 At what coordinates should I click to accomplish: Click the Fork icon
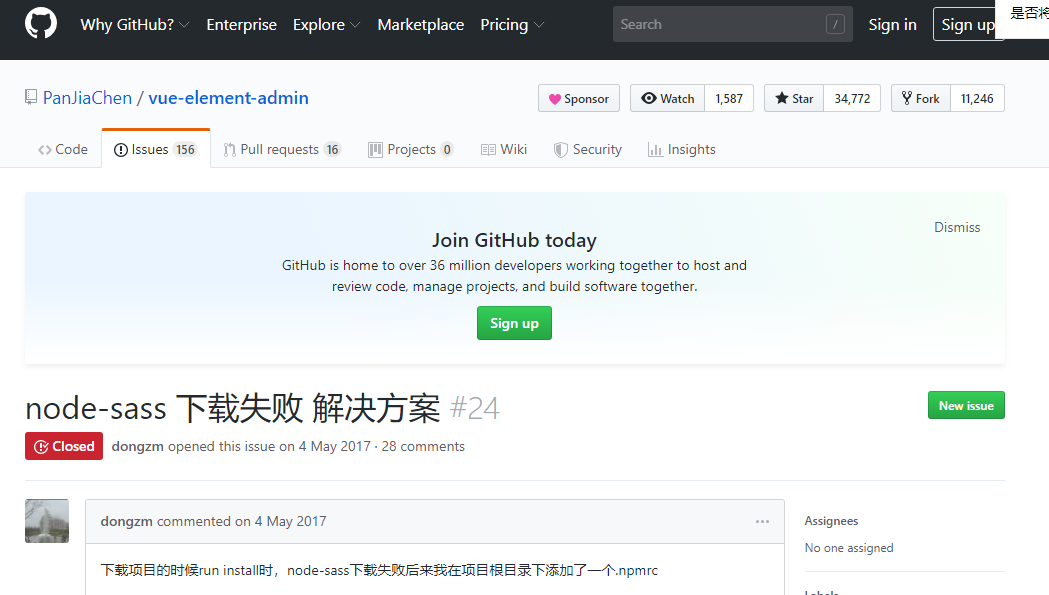pyautogui.click(x=907, y=98)
